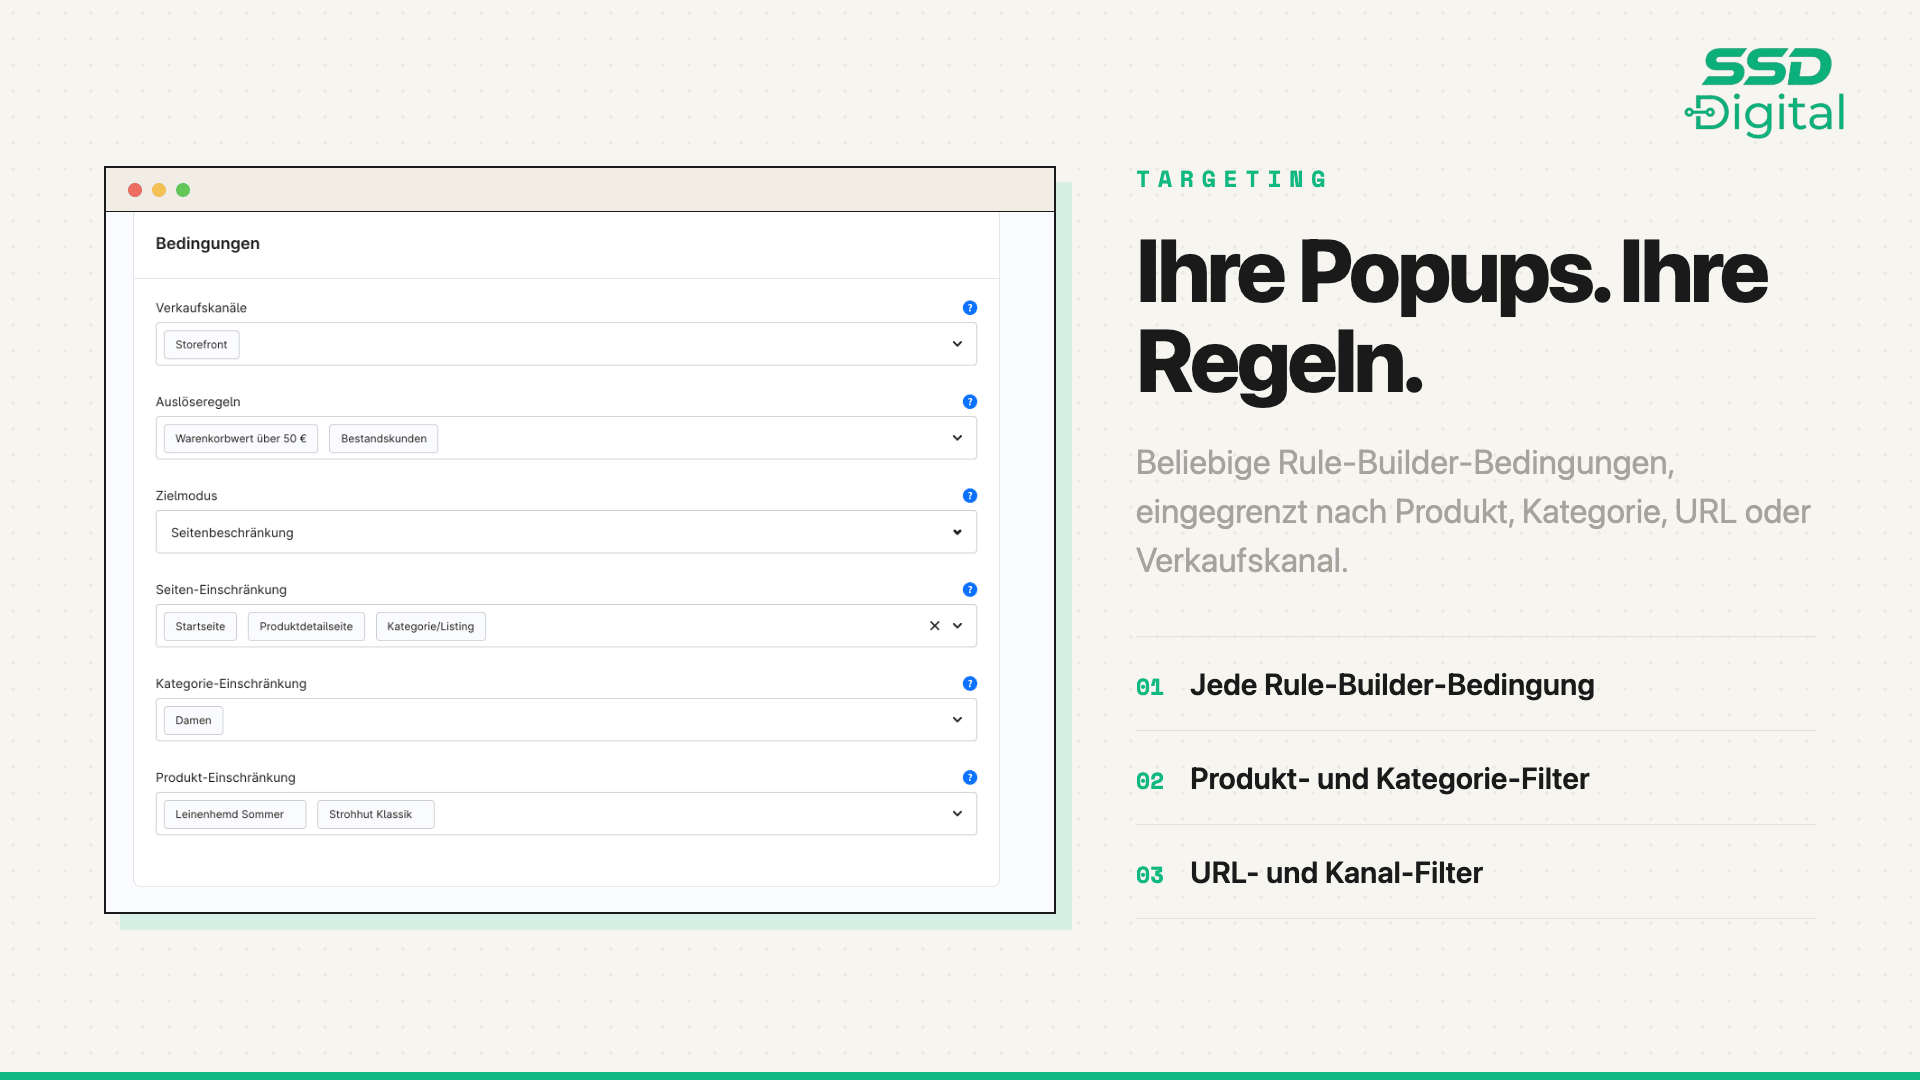Select the Storefront tag

tap(201, 345)
